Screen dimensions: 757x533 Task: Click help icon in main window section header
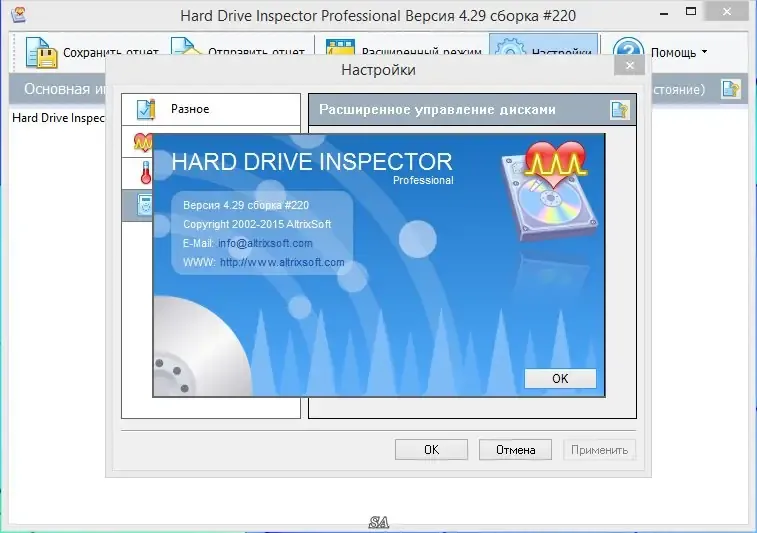point(731,89)
